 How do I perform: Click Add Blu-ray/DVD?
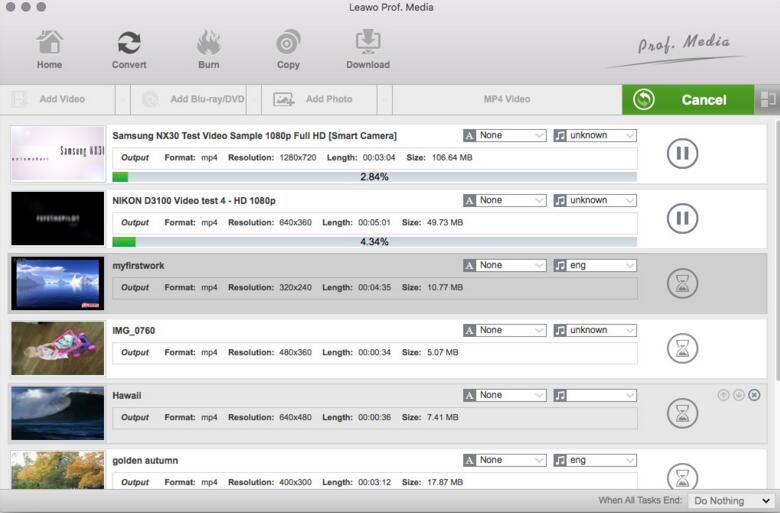coord(189,100)
